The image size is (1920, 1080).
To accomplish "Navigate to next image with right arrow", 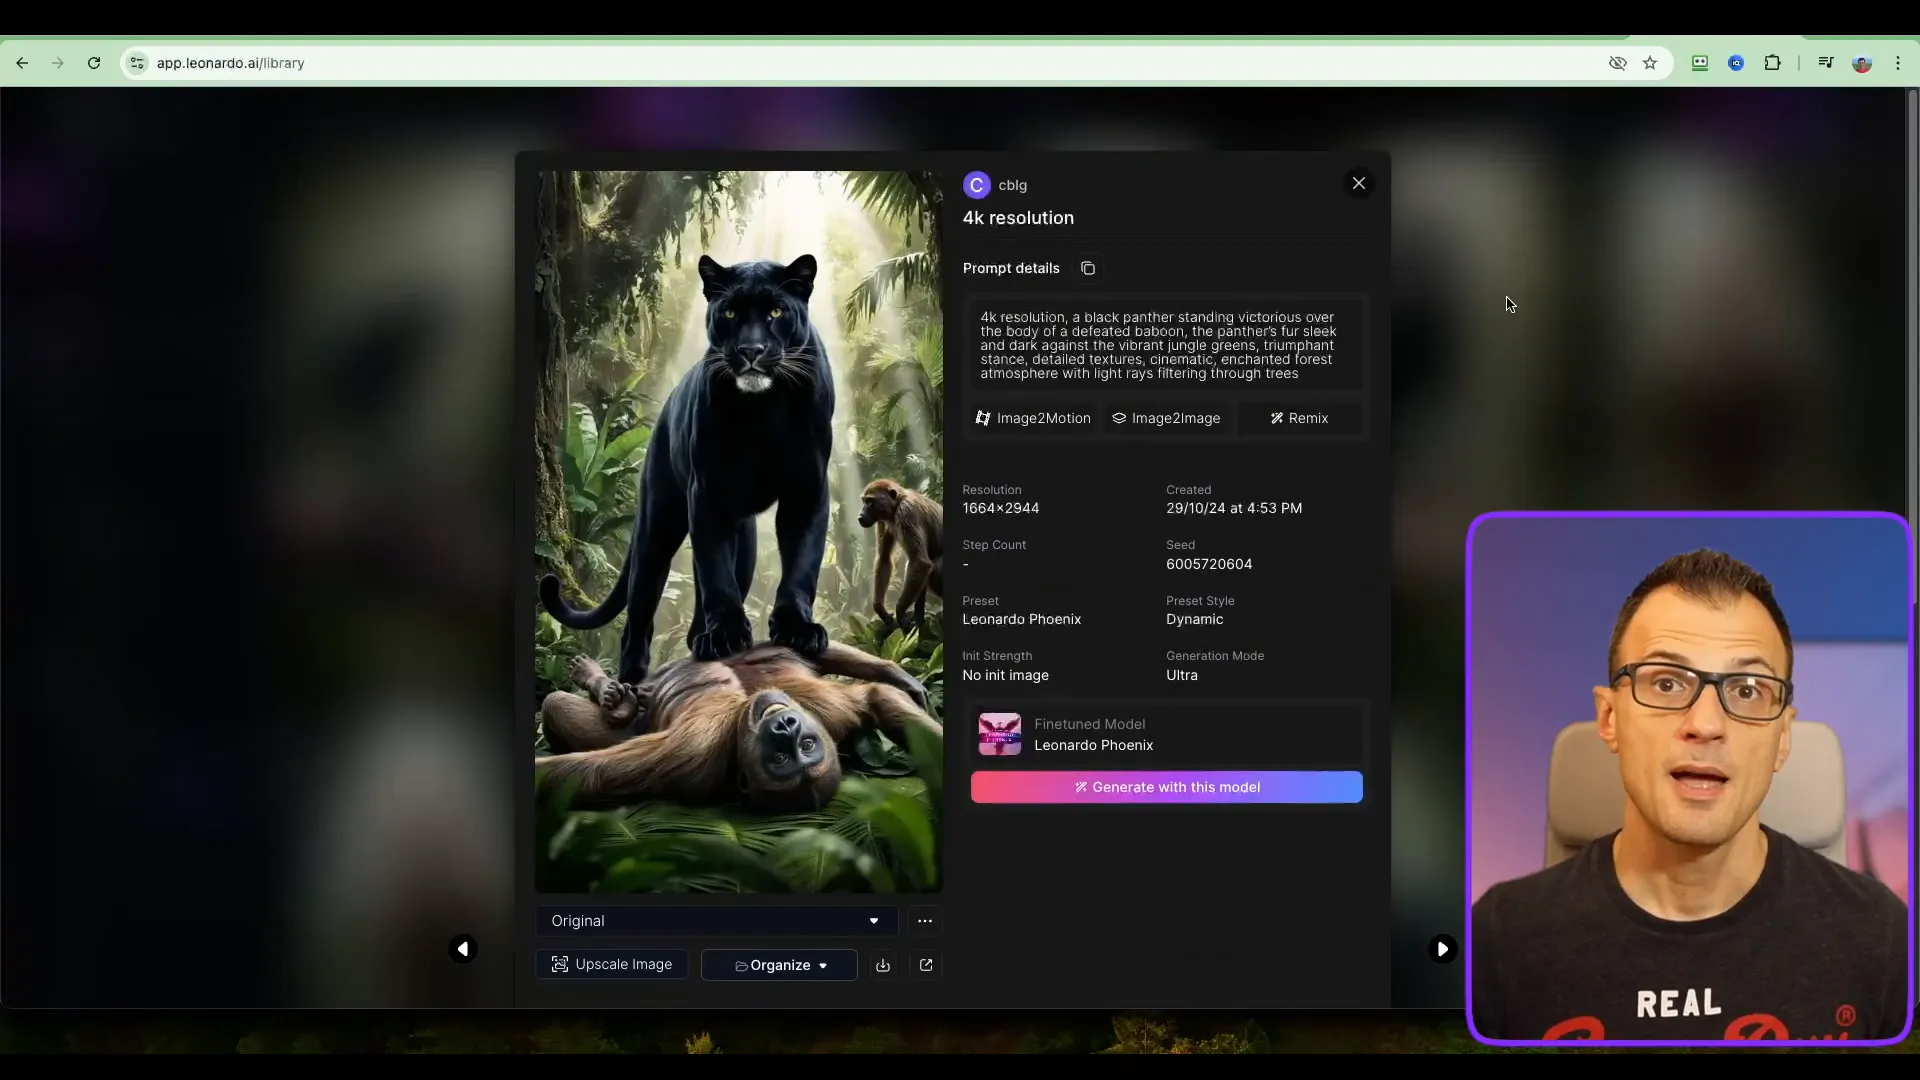I will [1441, 948].
